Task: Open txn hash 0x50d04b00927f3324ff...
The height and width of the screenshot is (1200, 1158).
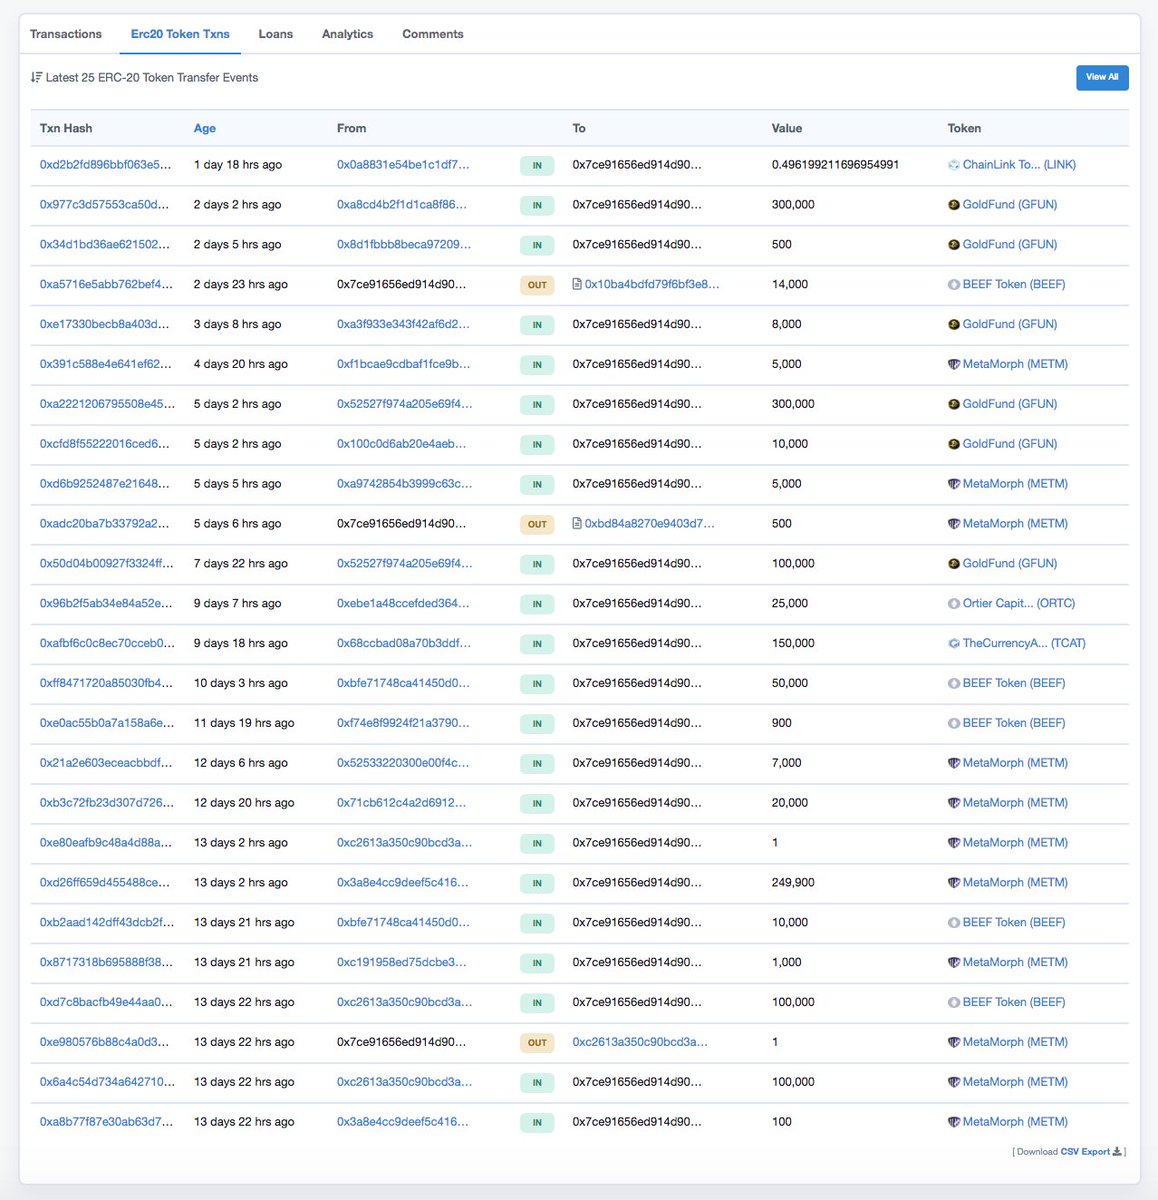Action: pos(106,564)
